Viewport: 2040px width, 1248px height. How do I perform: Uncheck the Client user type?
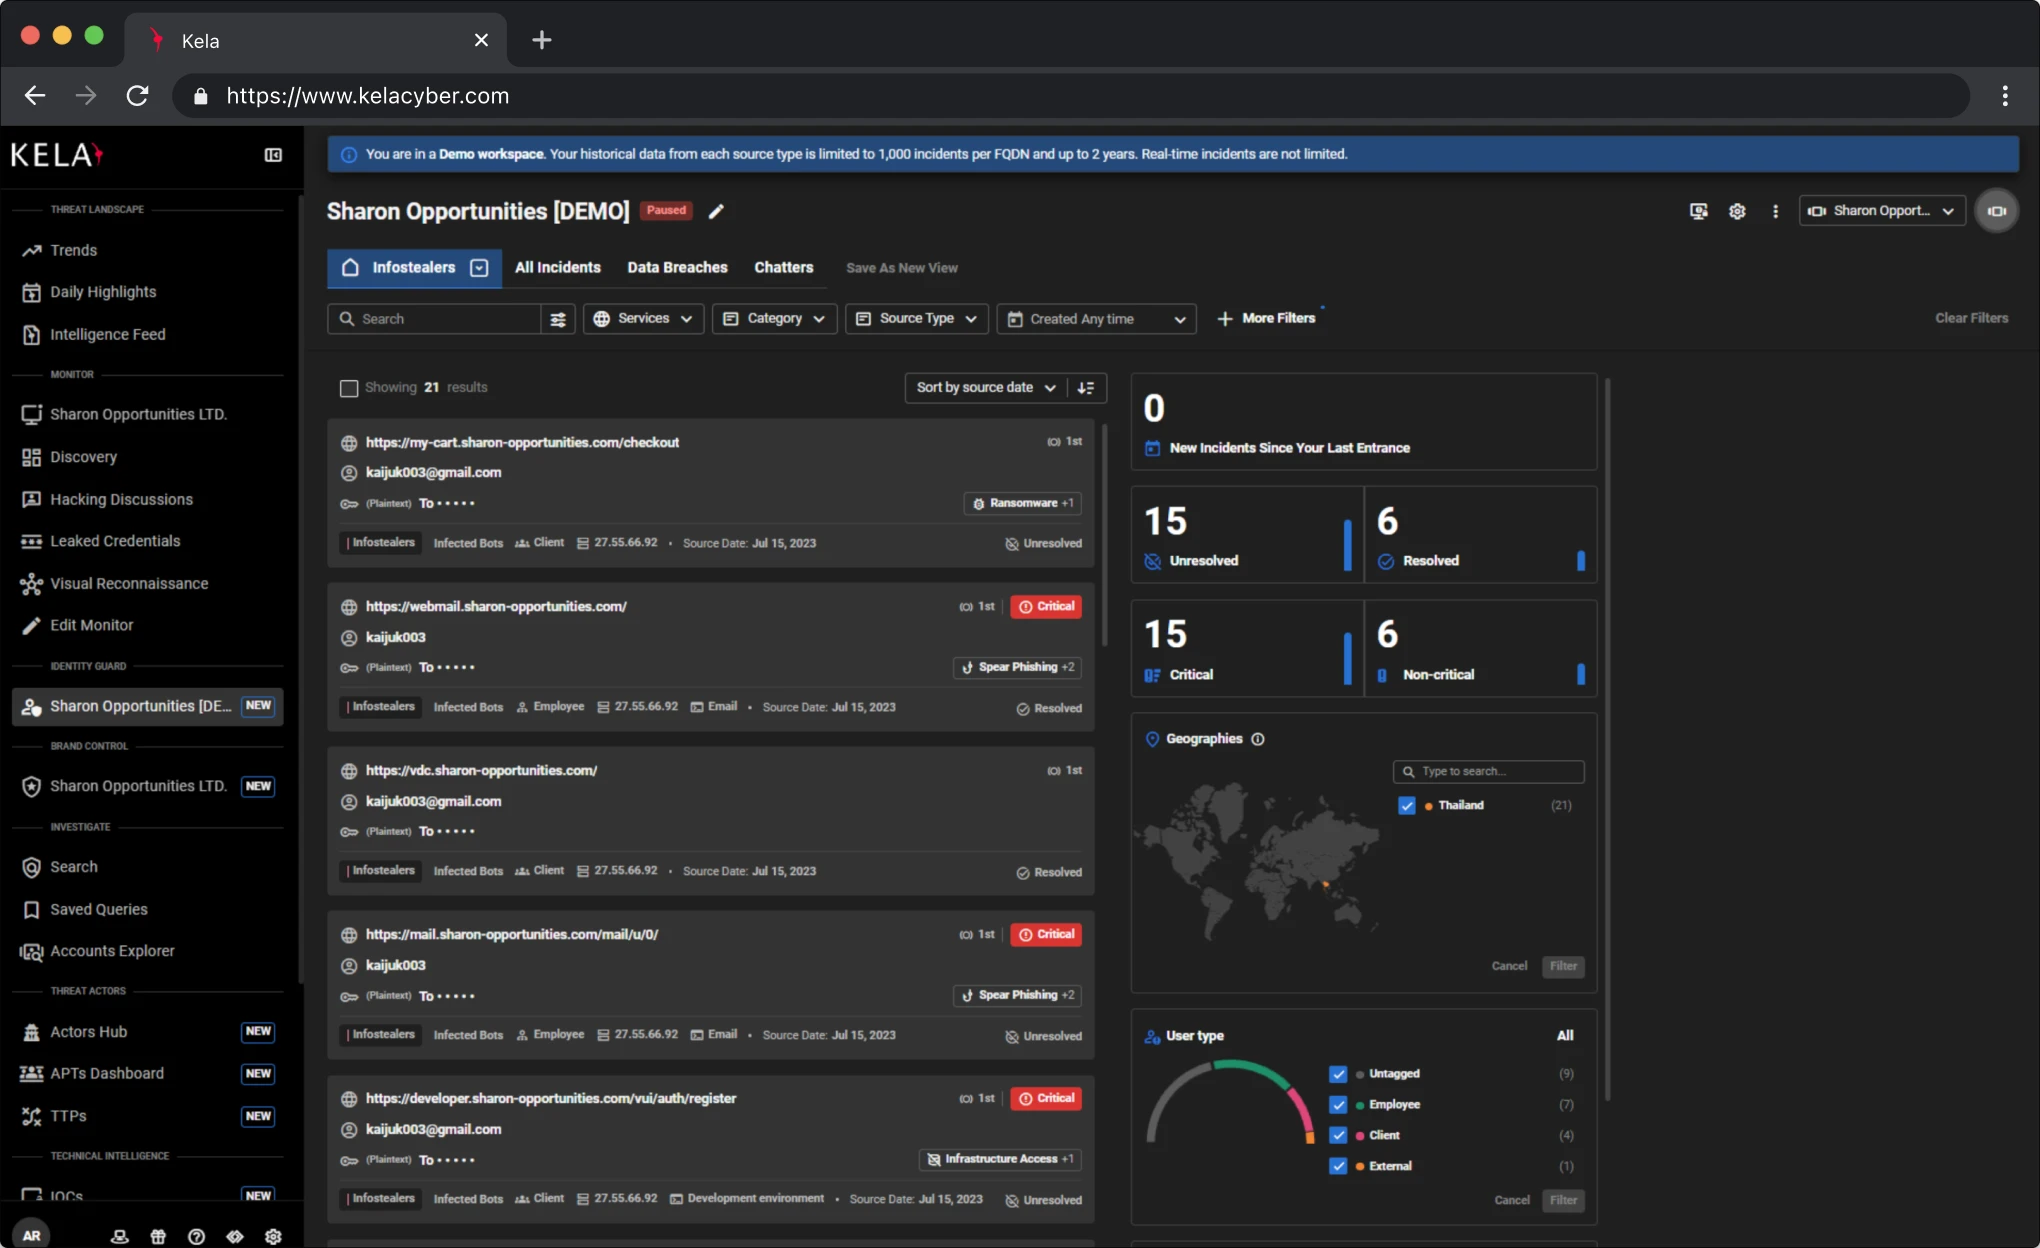coord(1338,1135)
